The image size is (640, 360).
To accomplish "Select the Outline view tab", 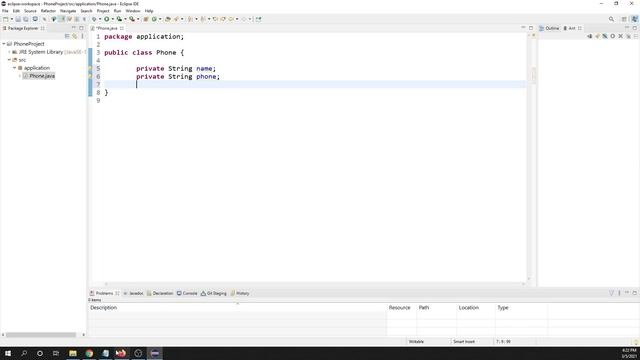I will pos(549,28).
